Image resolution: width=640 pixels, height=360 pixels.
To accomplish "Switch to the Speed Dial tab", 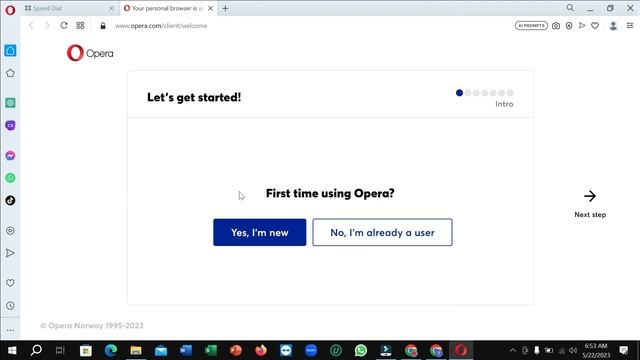I will coord(68,8).
